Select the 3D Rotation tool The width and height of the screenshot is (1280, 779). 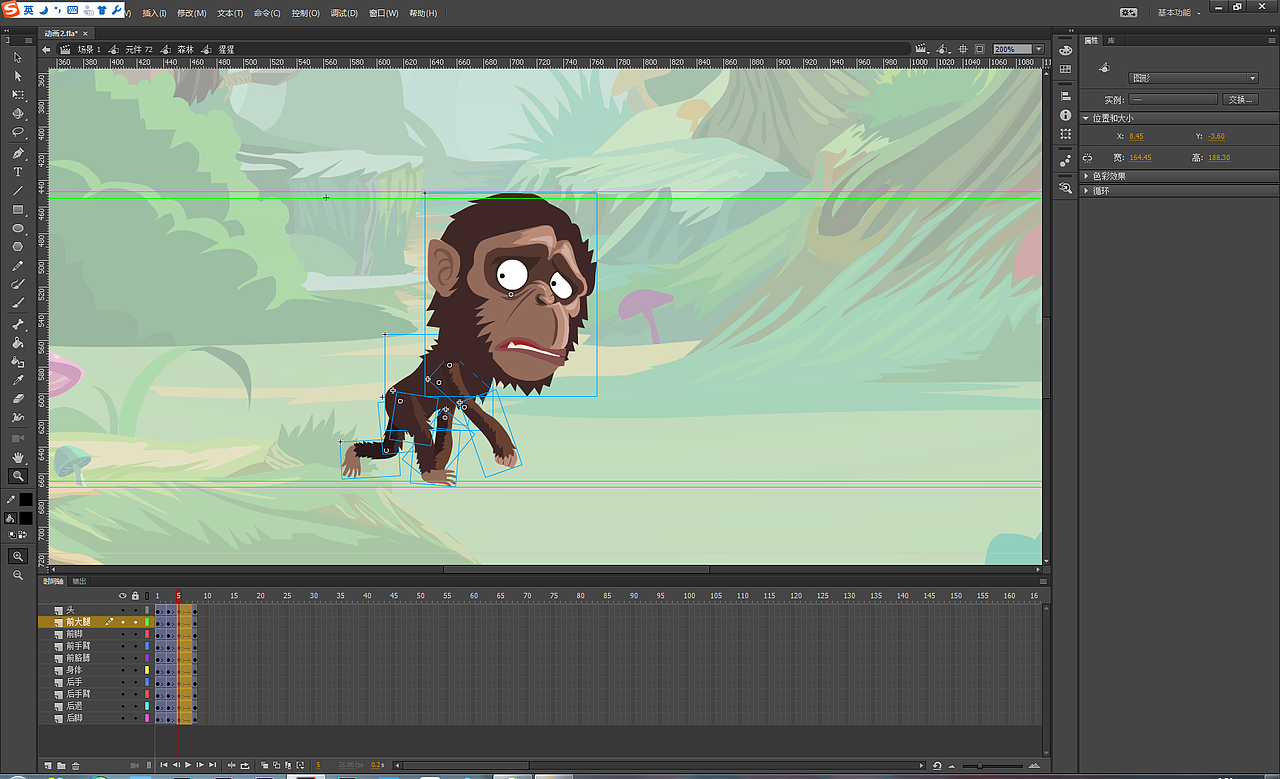point(18,114)
